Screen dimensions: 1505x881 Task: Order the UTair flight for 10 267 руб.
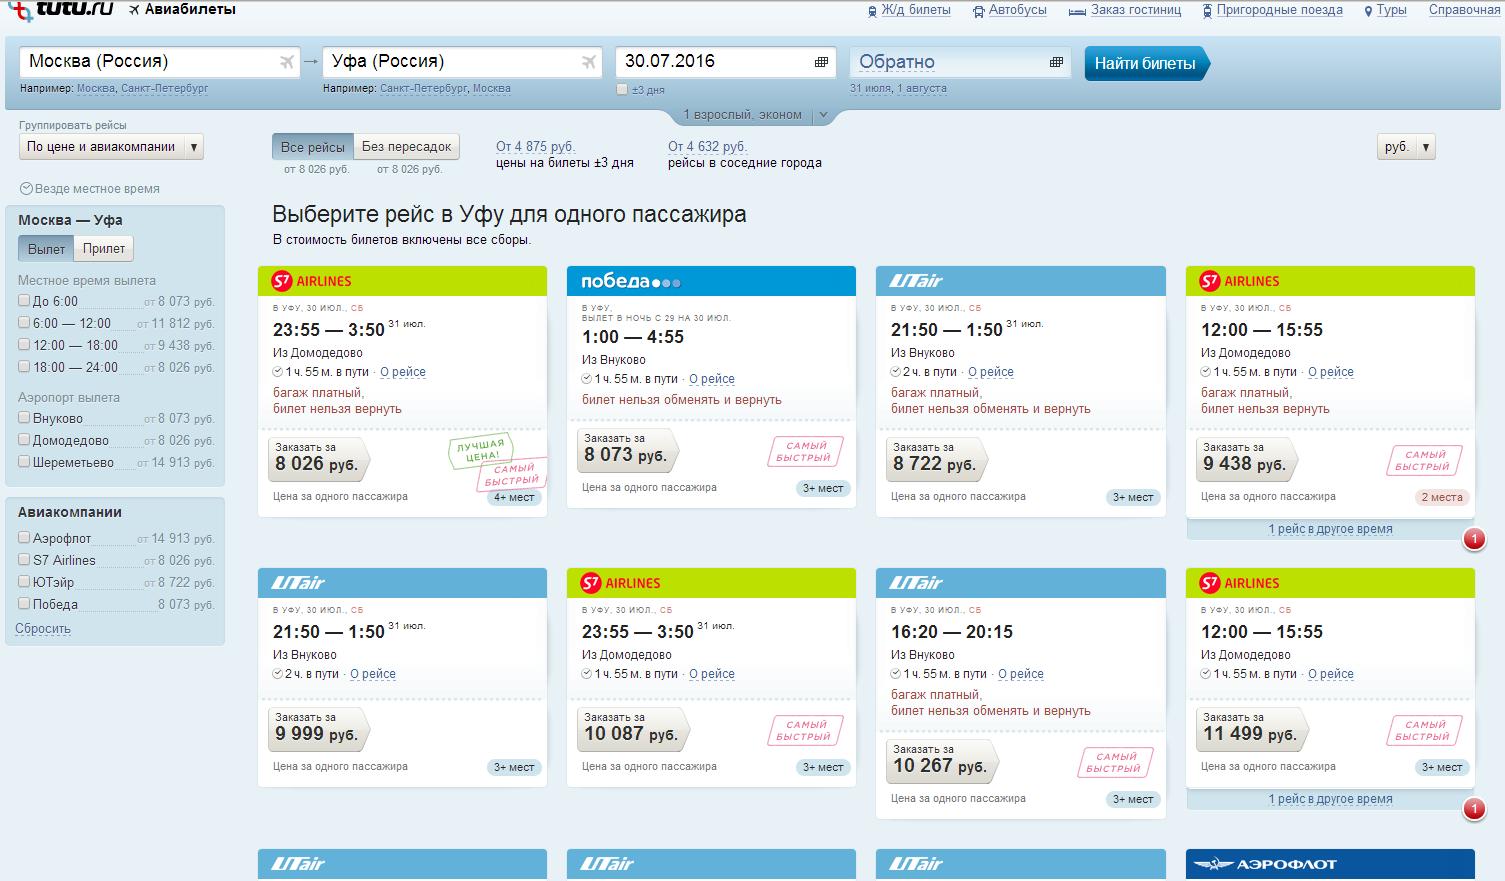942,760
